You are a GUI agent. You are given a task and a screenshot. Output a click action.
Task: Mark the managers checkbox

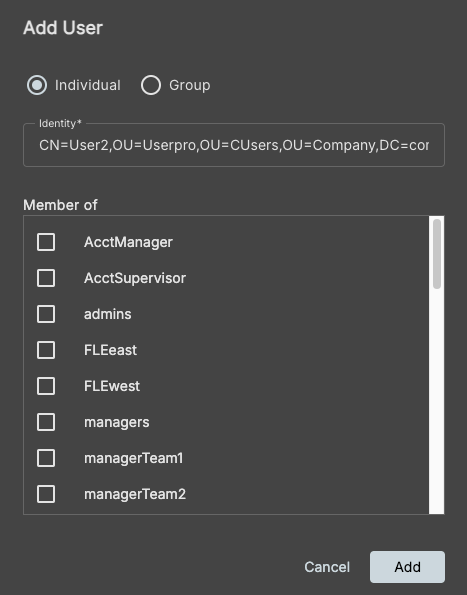[46, 422]
